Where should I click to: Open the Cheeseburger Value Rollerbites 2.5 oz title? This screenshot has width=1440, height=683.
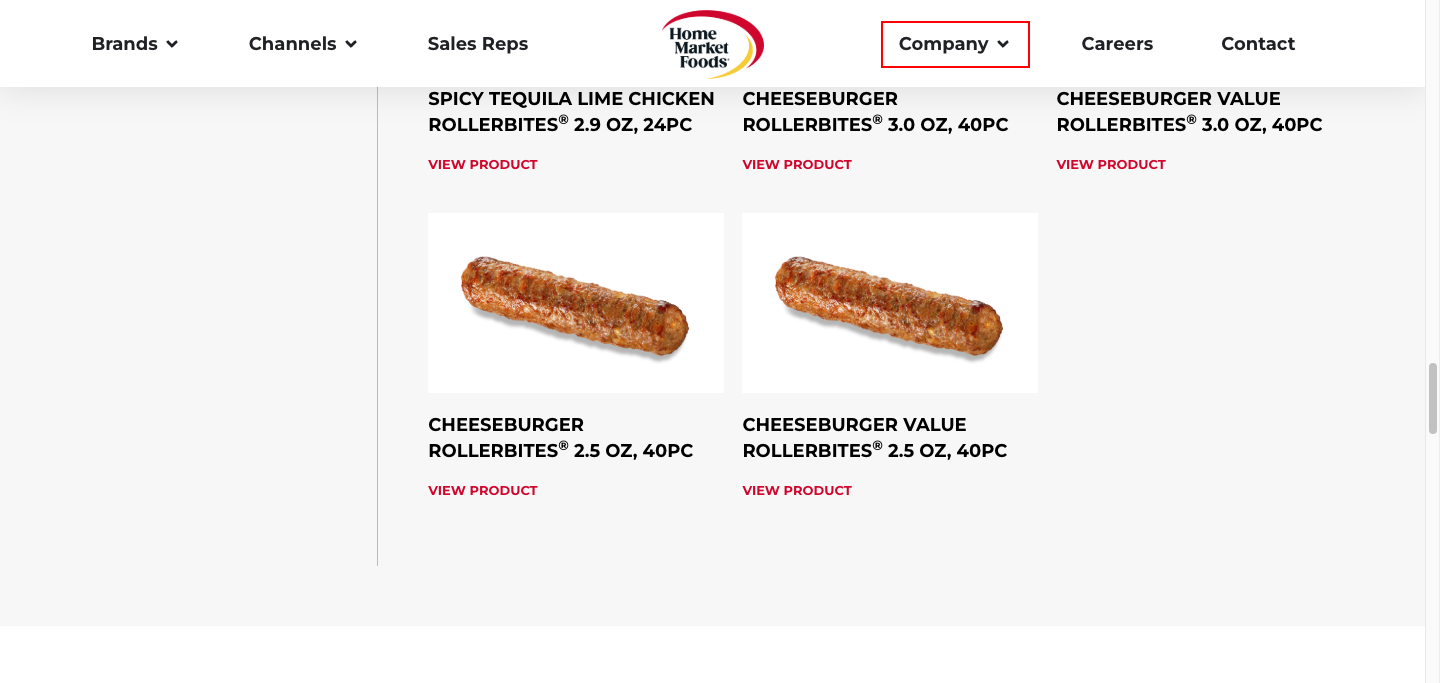point(874,438)
